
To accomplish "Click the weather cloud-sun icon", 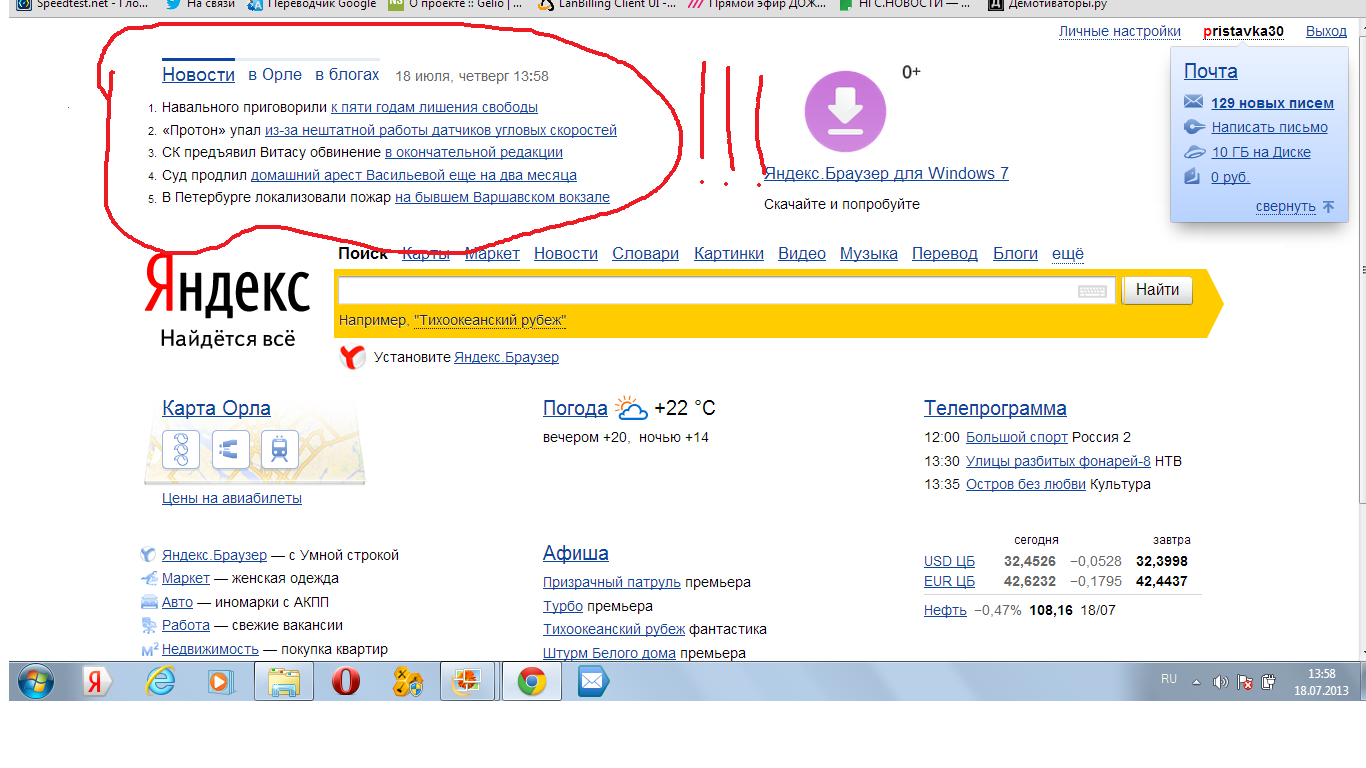I will click(x=631, y=408).
